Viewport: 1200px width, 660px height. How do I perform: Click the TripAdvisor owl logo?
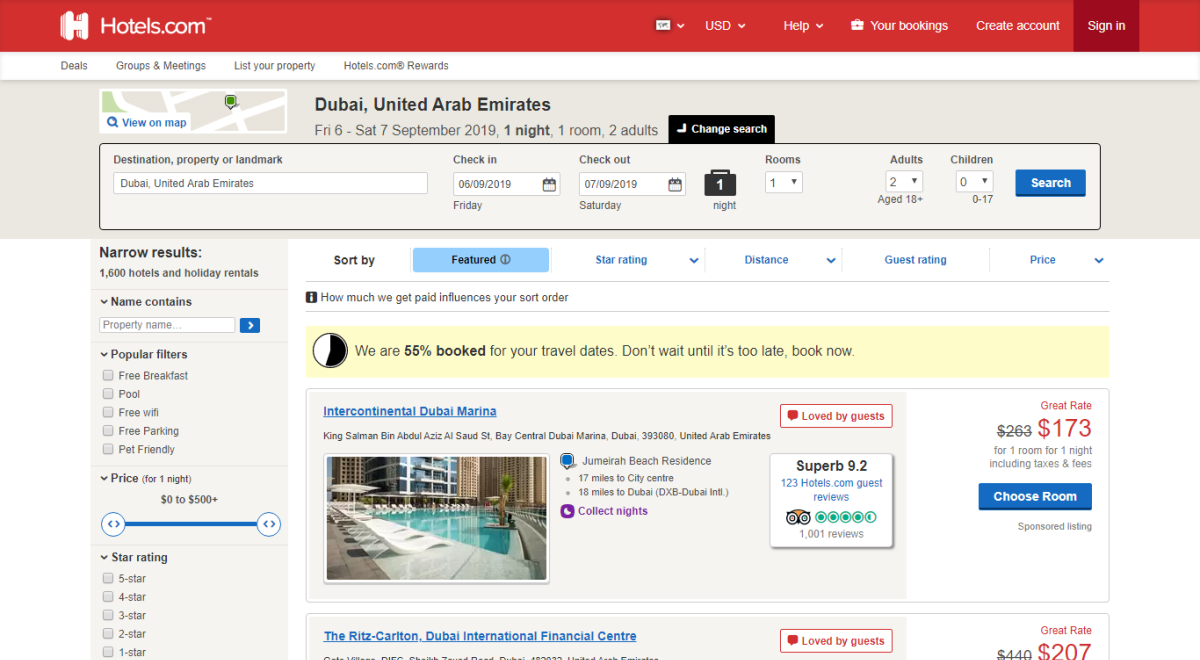798,517
